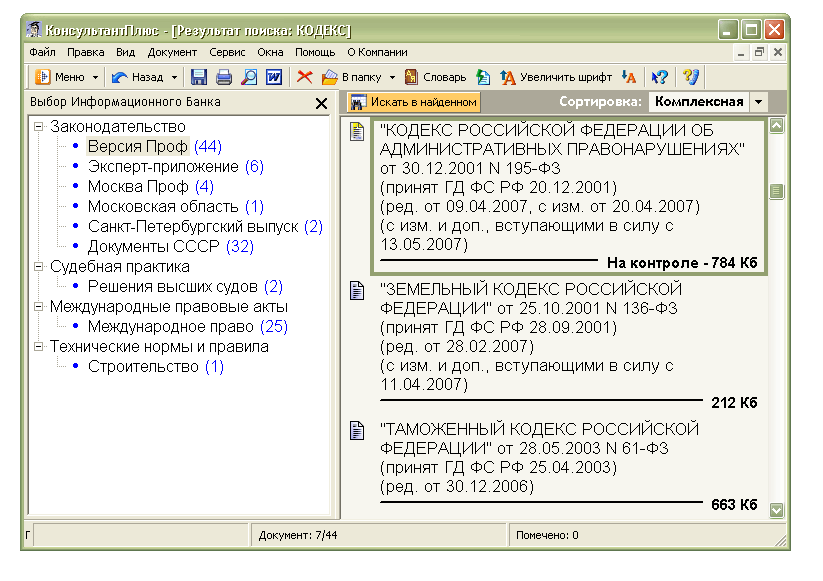
Task: Open the Назад history dropdown arrow
Action: pyautogui.click(x=174, y=77)
